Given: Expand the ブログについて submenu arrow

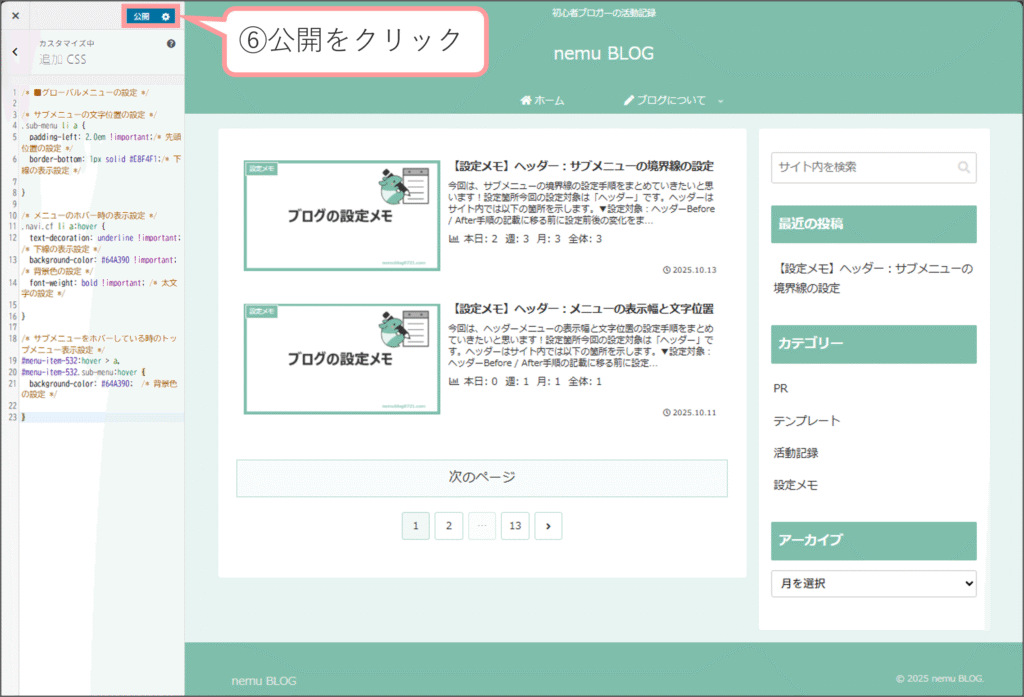Looking at the screenshot, I should (x=720, y=101).
